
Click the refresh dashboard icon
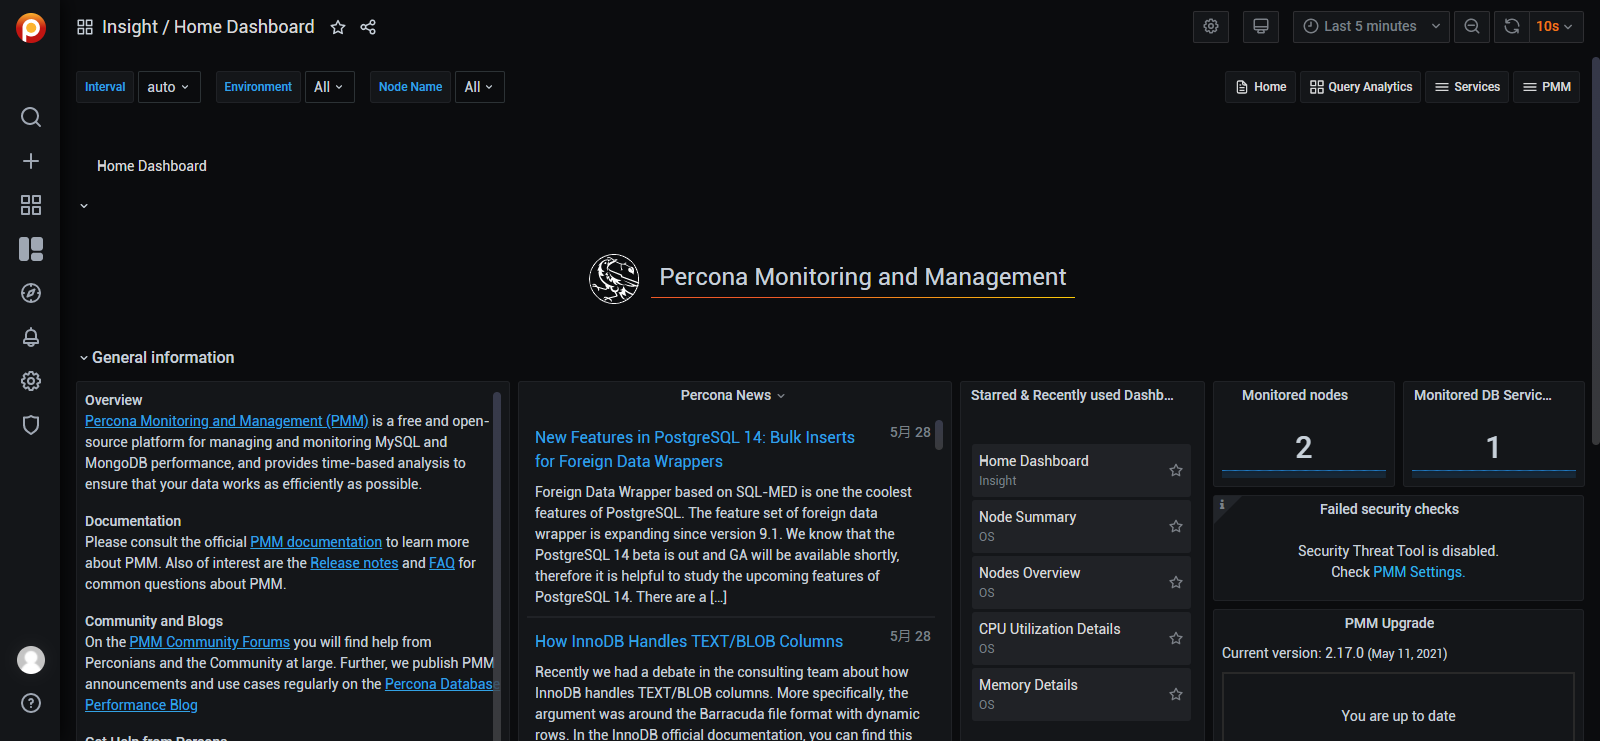(x=1512, y=27)
